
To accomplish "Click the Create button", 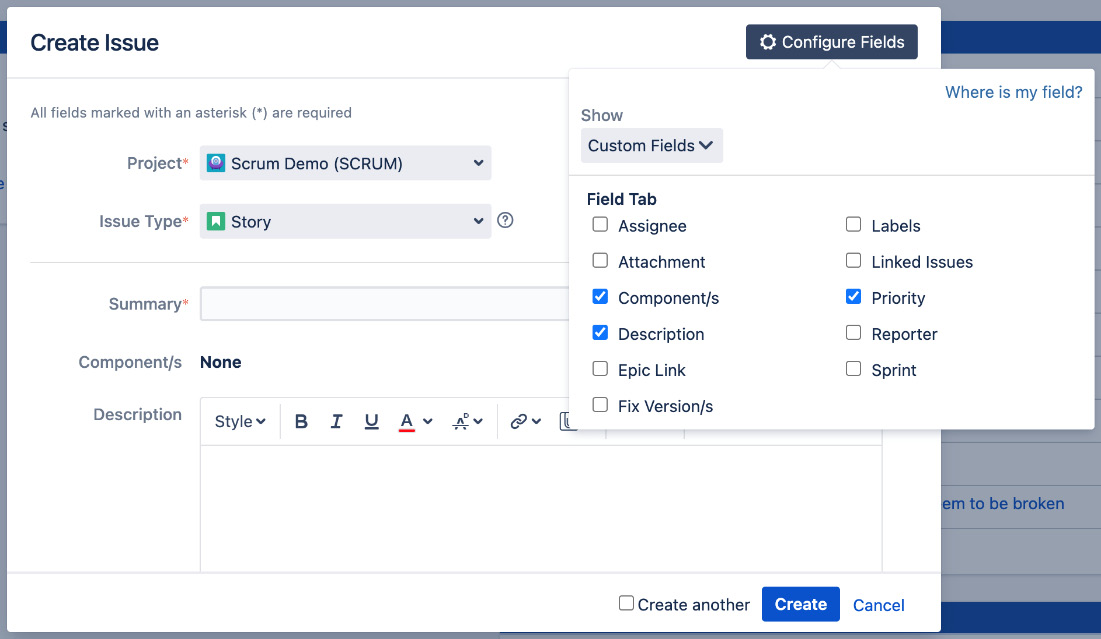I will coord(800,604).
